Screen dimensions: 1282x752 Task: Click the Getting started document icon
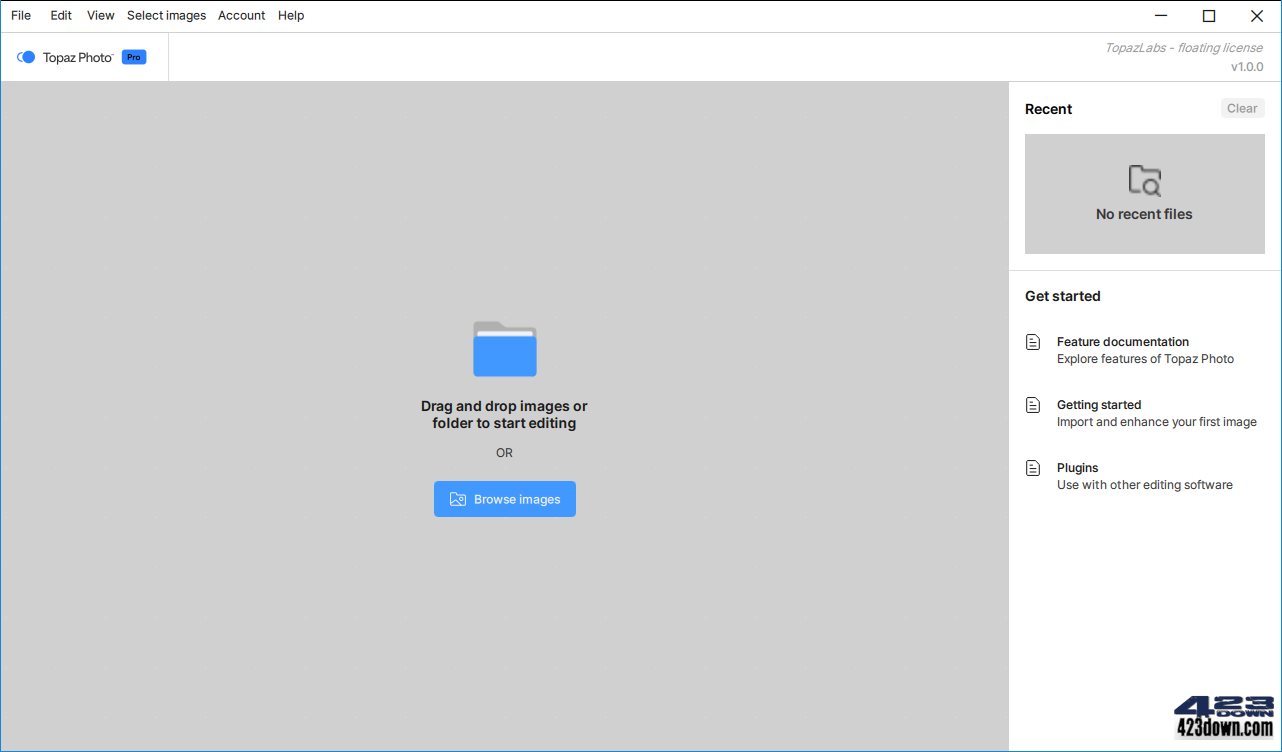[x=1033, y=405]
